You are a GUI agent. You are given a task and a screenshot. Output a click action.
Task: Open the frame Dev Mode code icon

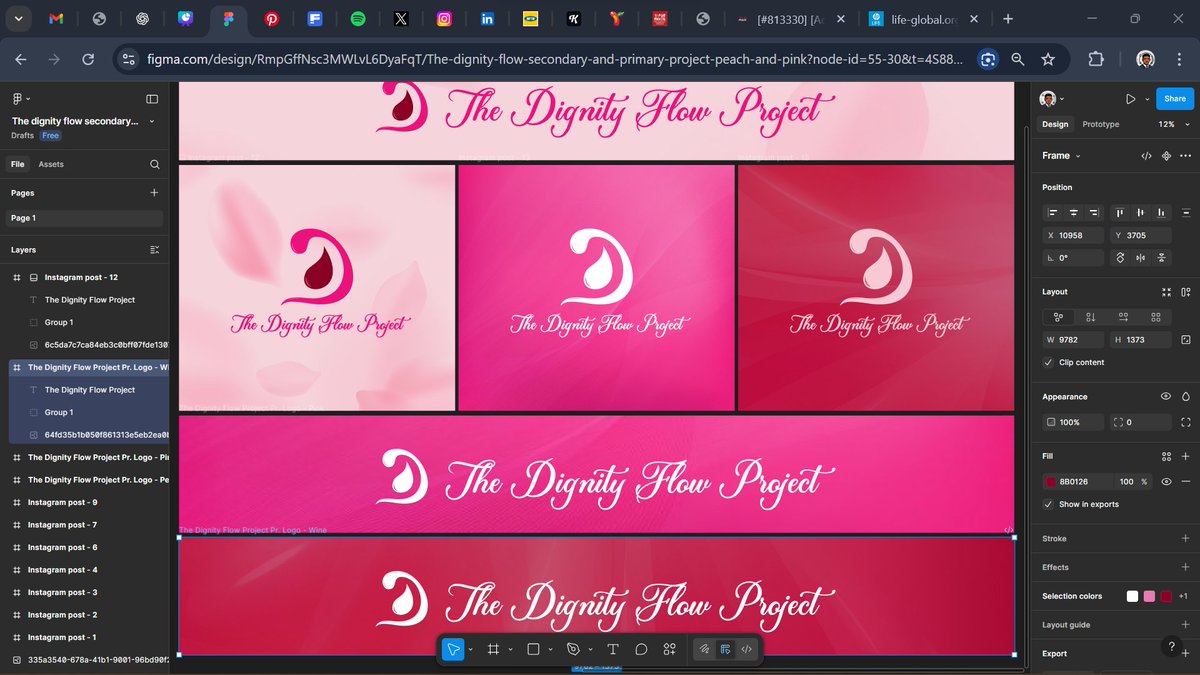point(1147,156)
